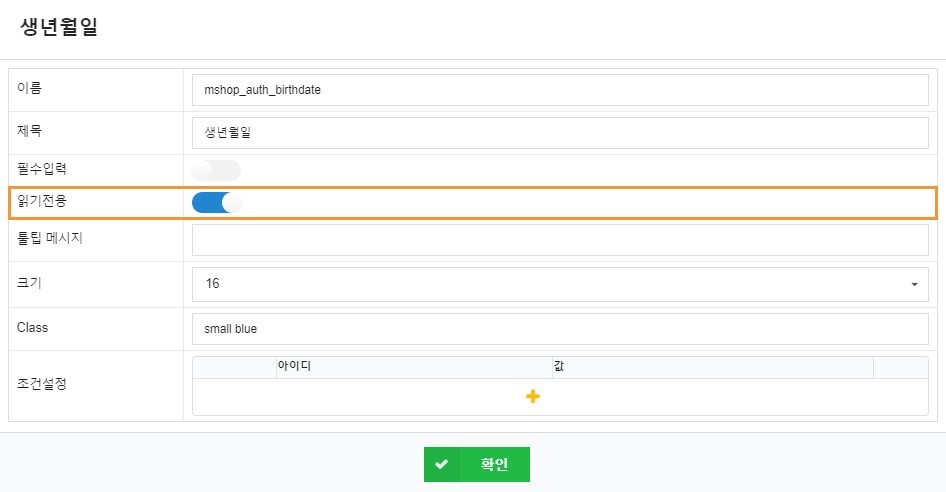The width and height of the screenshot is (946, 492).
Task: Click the 필수입력 row label
Action: [43, 170]
